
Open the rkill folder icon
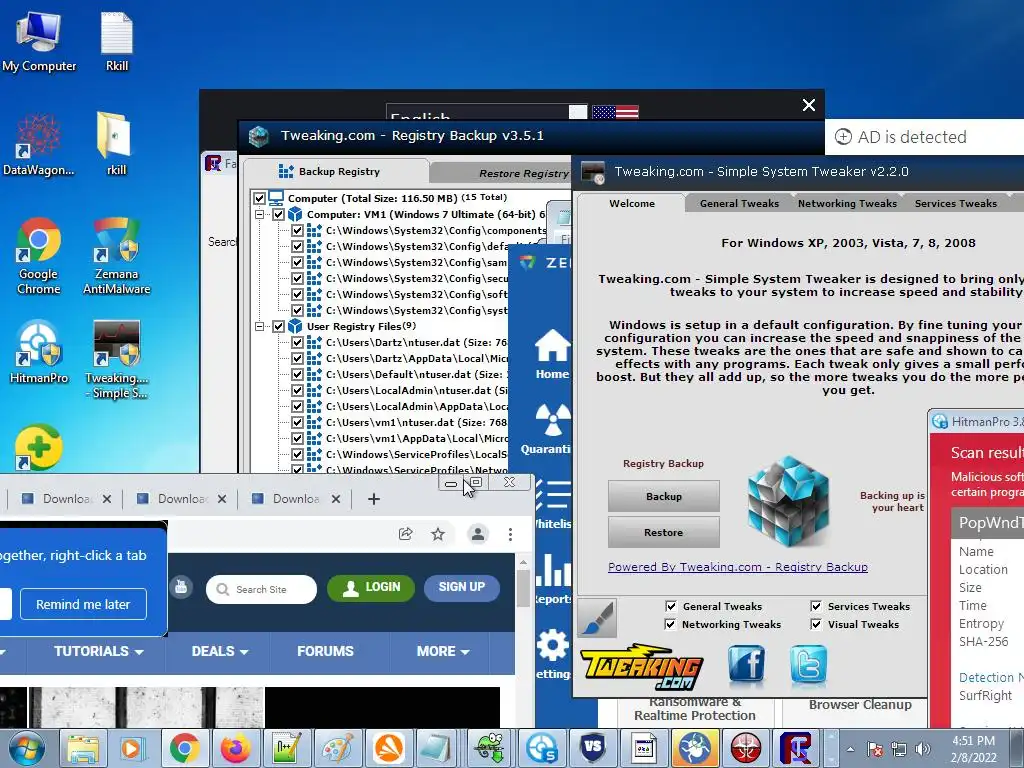coord(116,144)
